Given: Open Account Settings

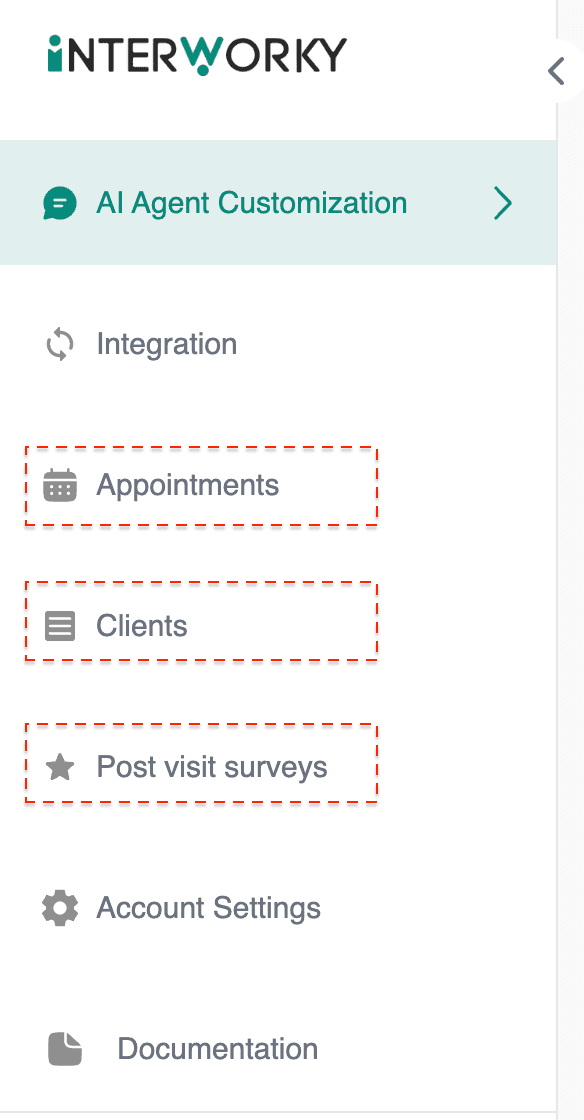Looking at the screenshot, I should 208,909.
